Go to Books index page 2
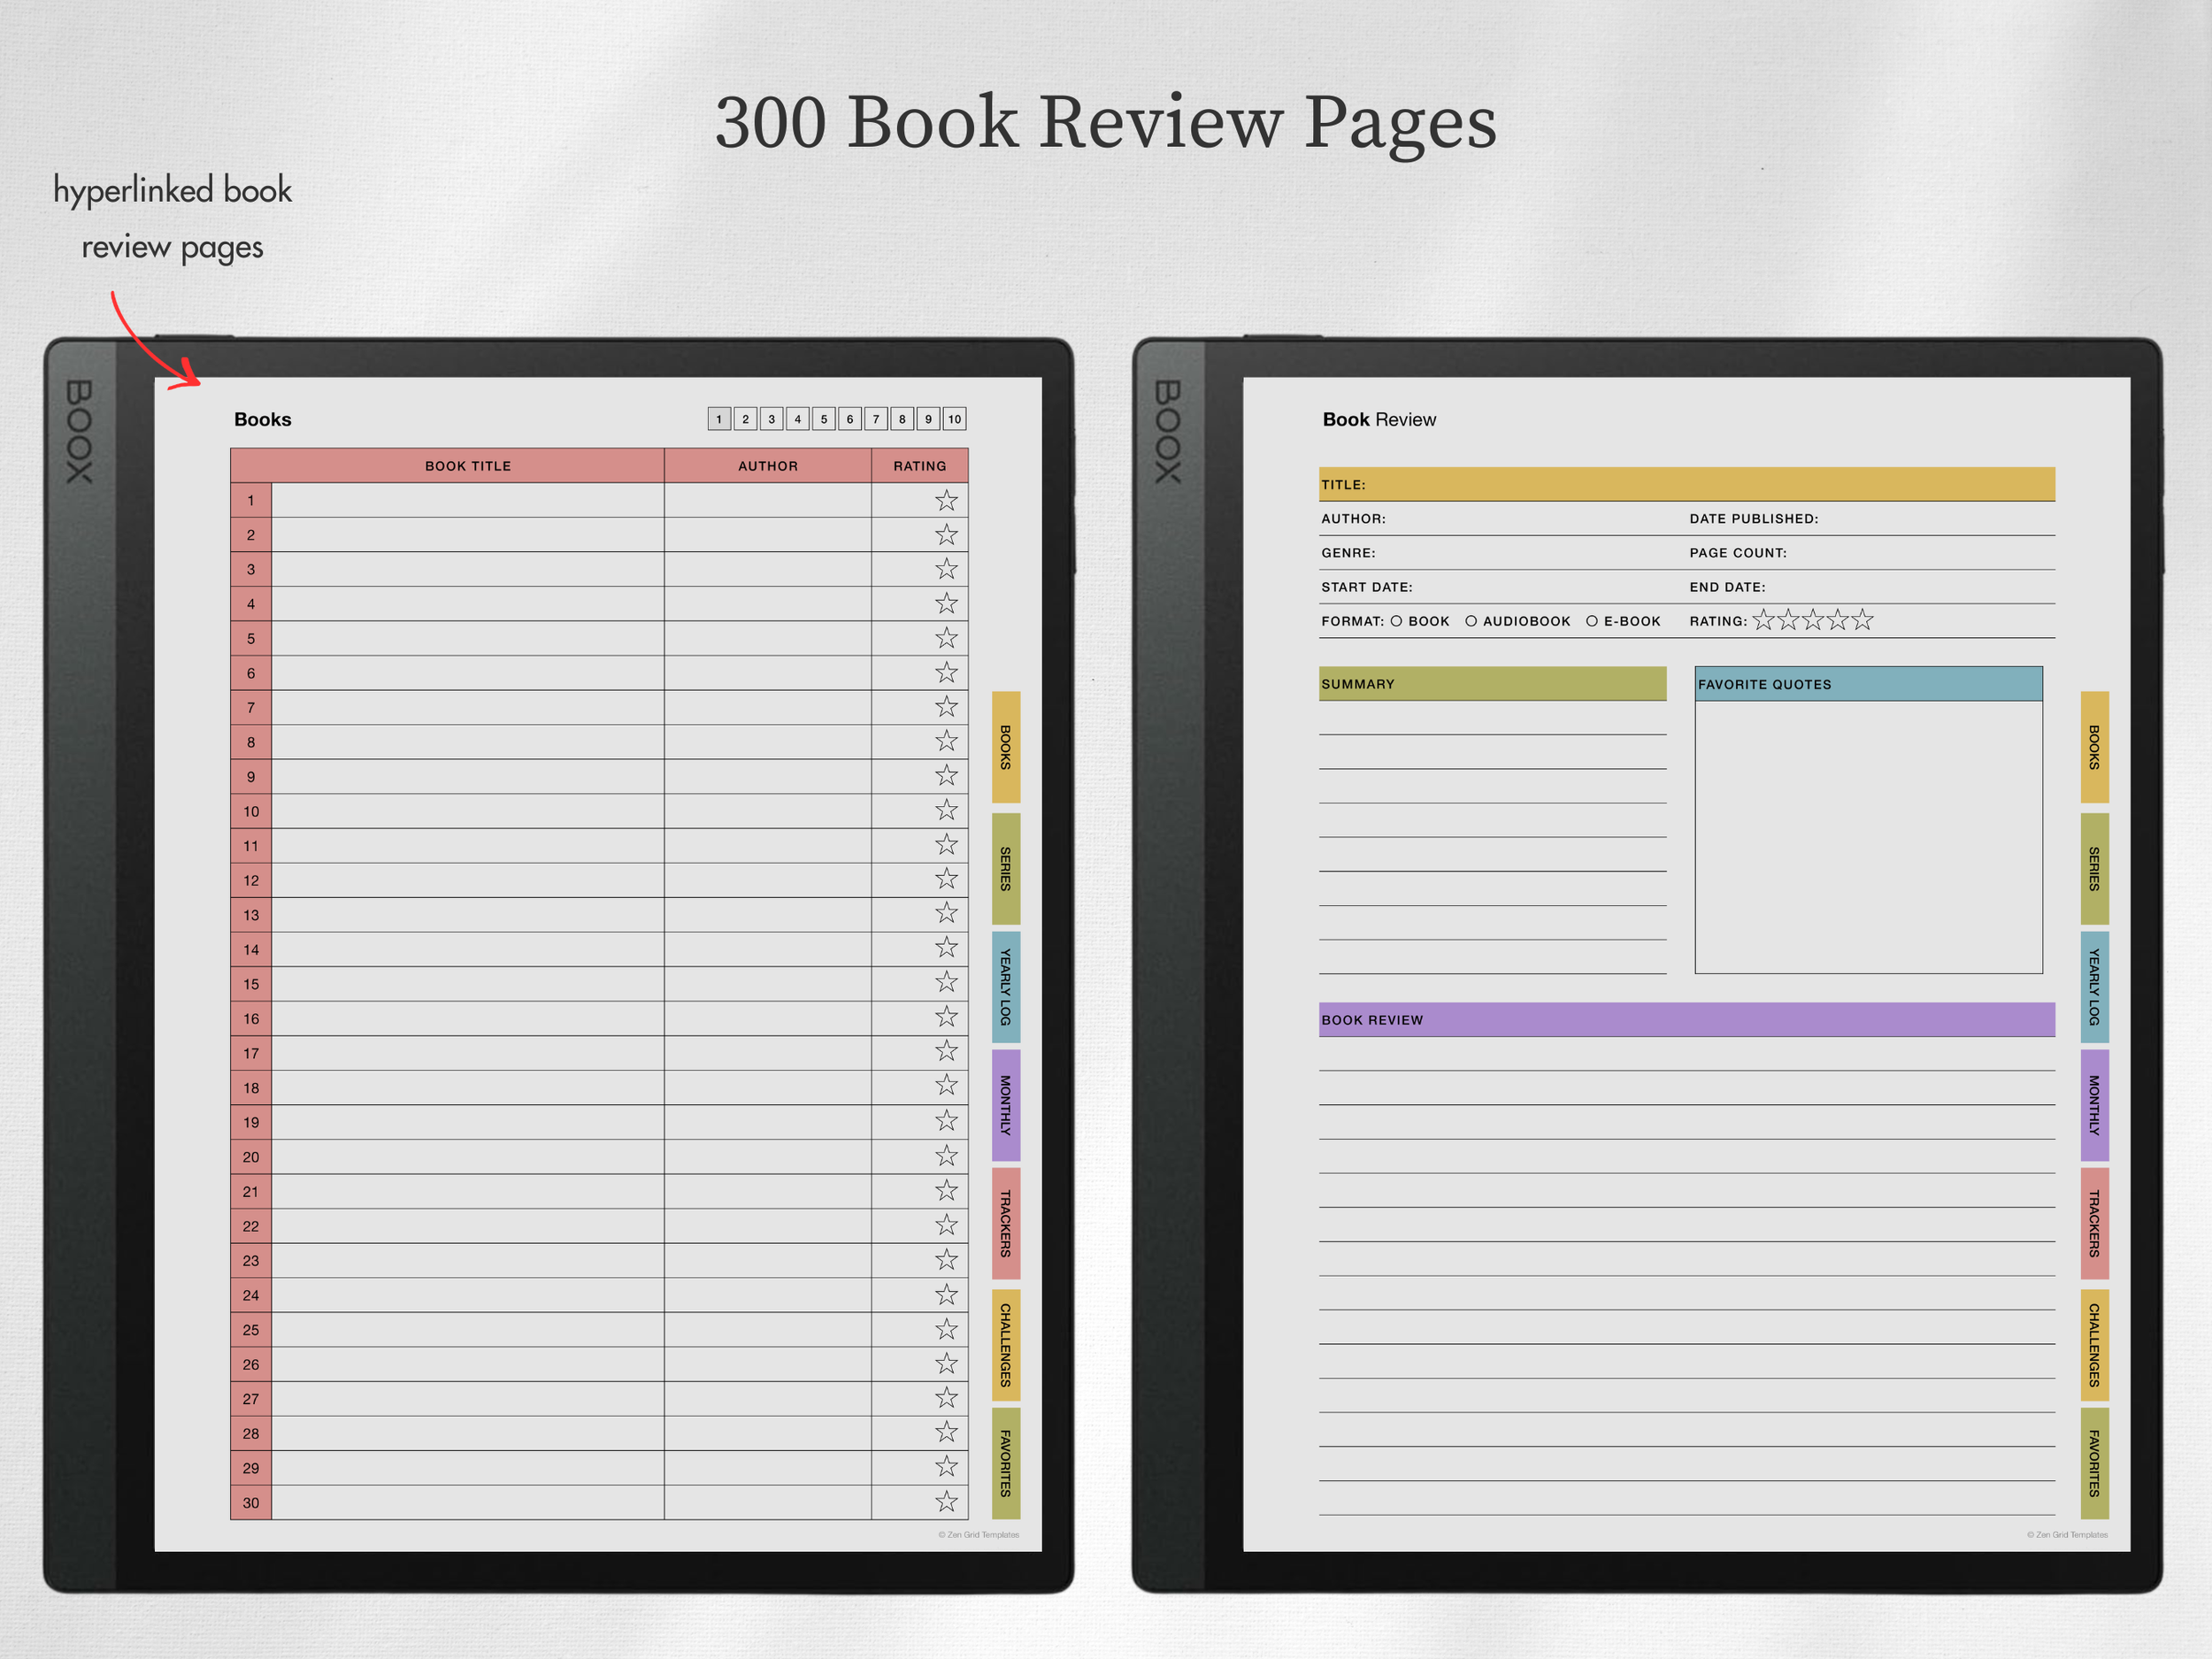The image size is (2212, 1659). [x=745, y=419]
